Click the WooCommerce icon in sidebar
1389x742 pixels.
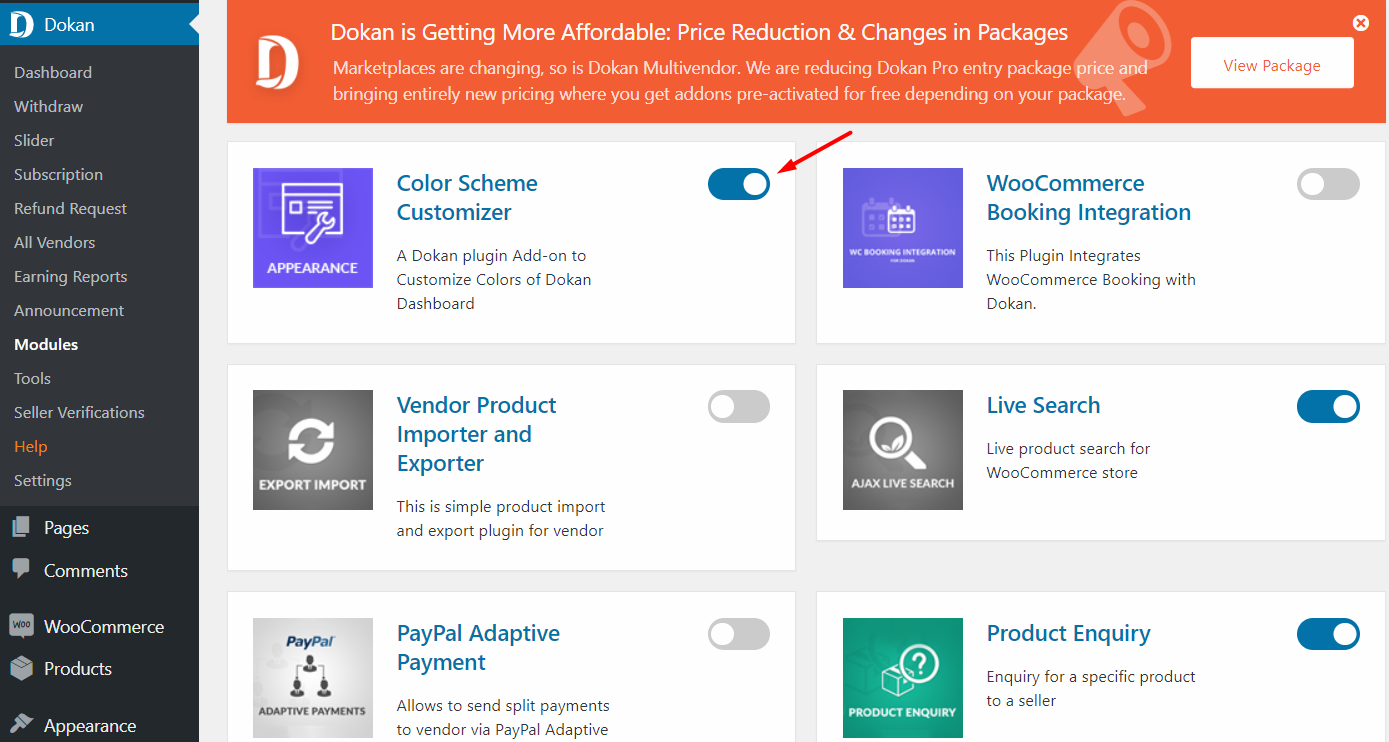pos(21,626)
